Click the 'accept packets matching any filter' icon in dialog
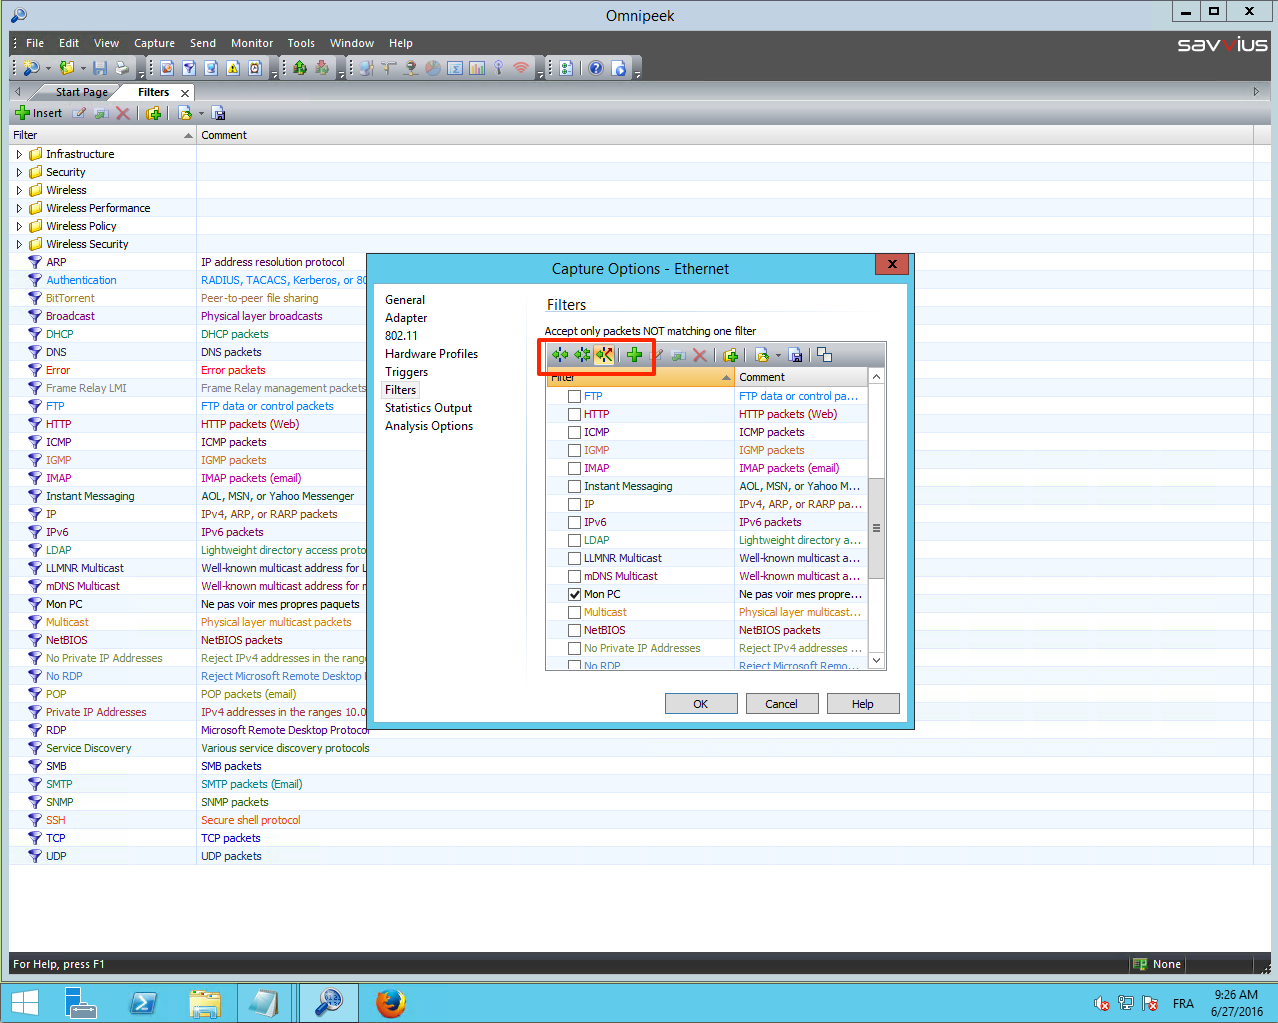This screenshot has height=1023, width=1278. click(560, 355)
